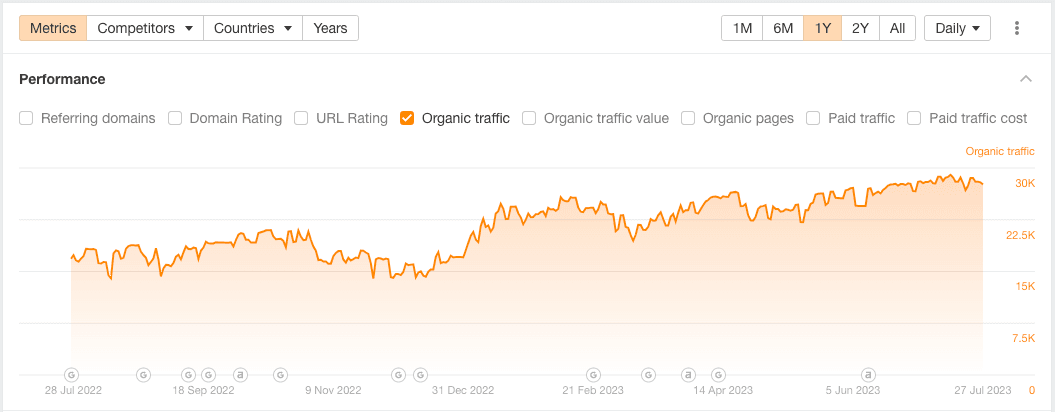
Task: Click the 'a' marker just after 18 Sep 2022
Action: tap(240, 375)
